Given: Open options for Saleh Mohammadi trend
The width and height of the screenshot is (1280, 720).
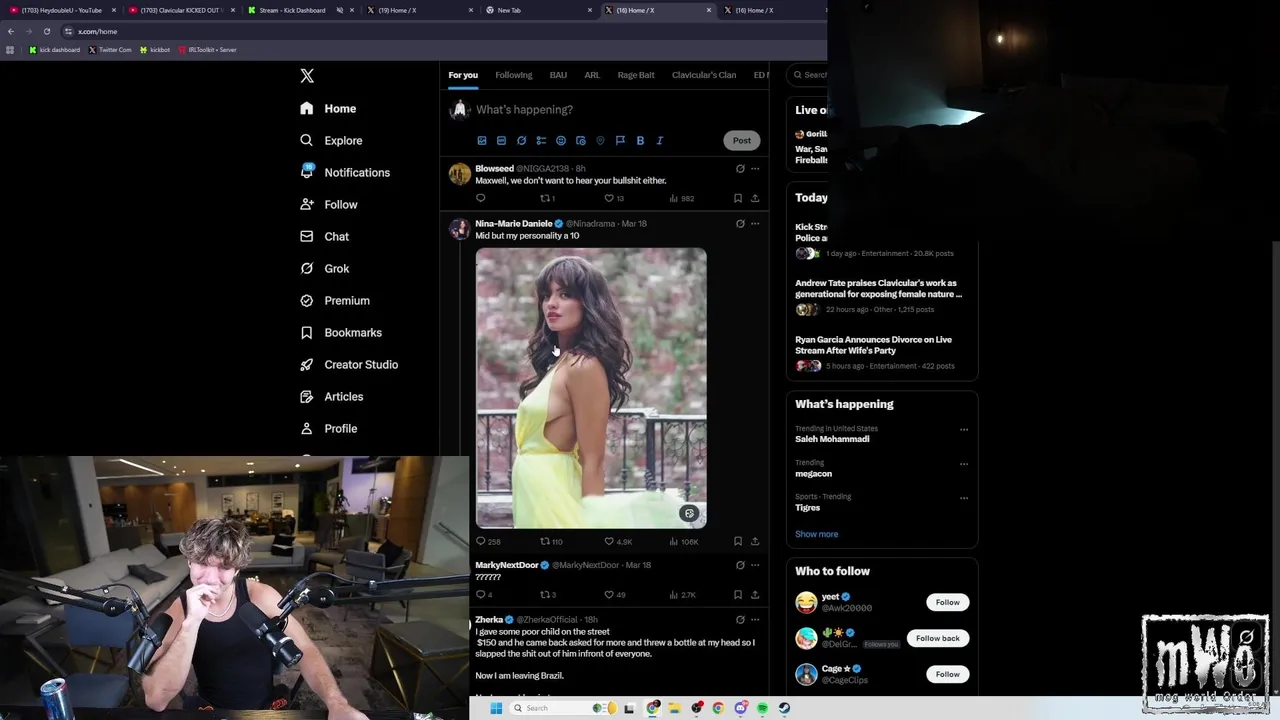Looking at the screenshot, I should pyautogui.click(x=964, y=430).
